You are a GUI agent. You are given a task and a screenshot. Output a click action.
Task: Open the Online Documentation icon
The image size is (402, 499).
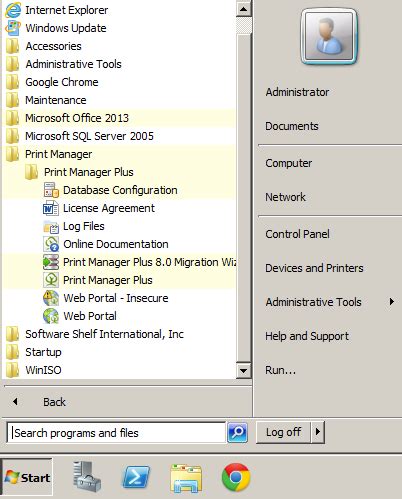click(51, 244)
